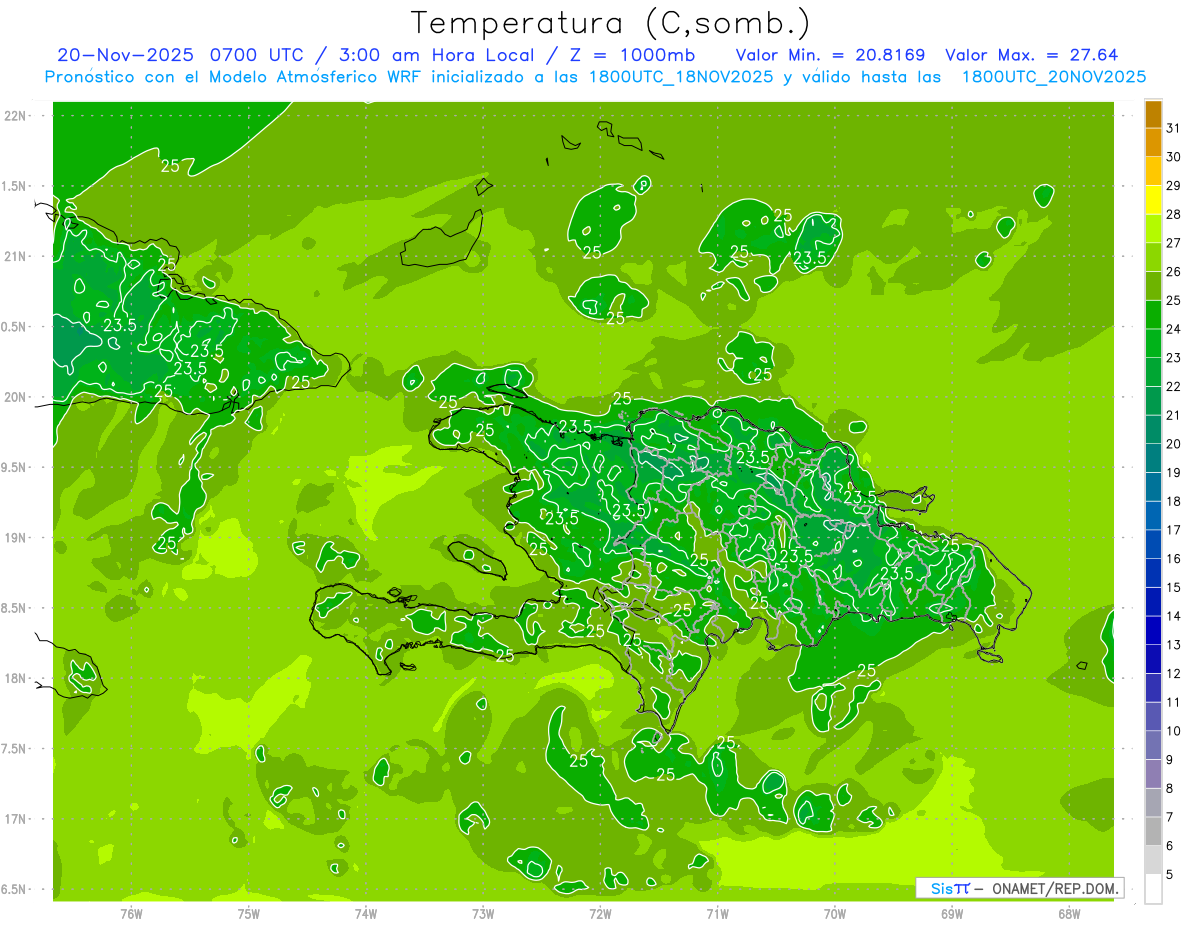
Task: Click the '70W' longitude axis label
Action: [834, 913]
